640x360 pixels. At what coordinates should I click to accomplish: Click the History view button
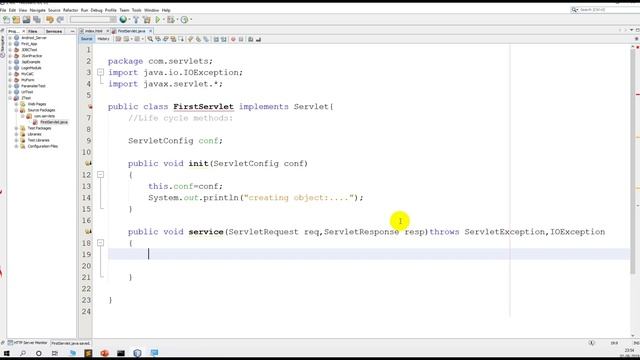(104, 39)
